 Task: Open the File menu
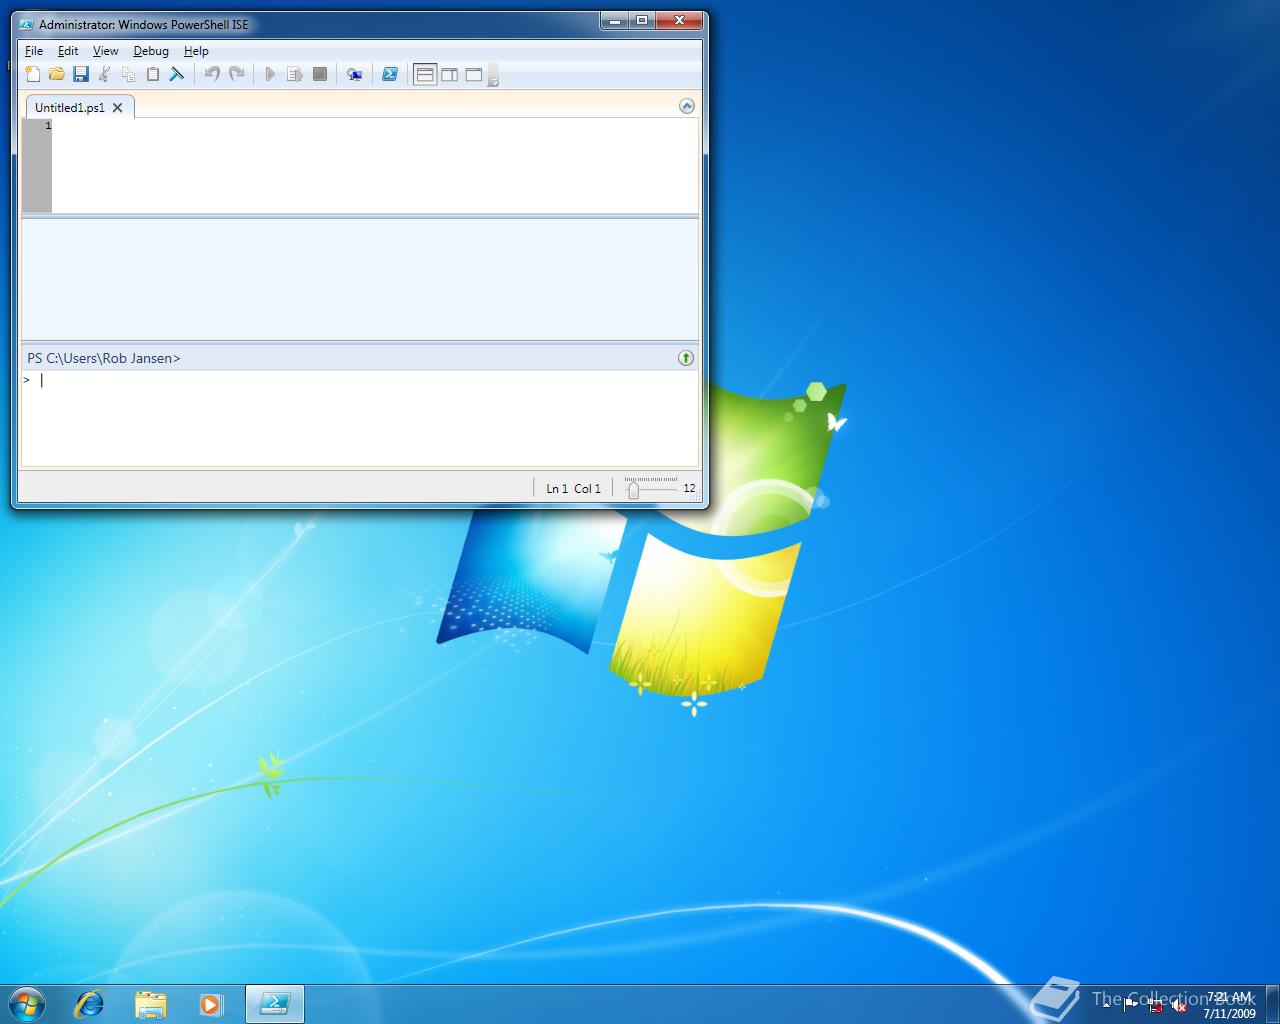pos(34,51)
